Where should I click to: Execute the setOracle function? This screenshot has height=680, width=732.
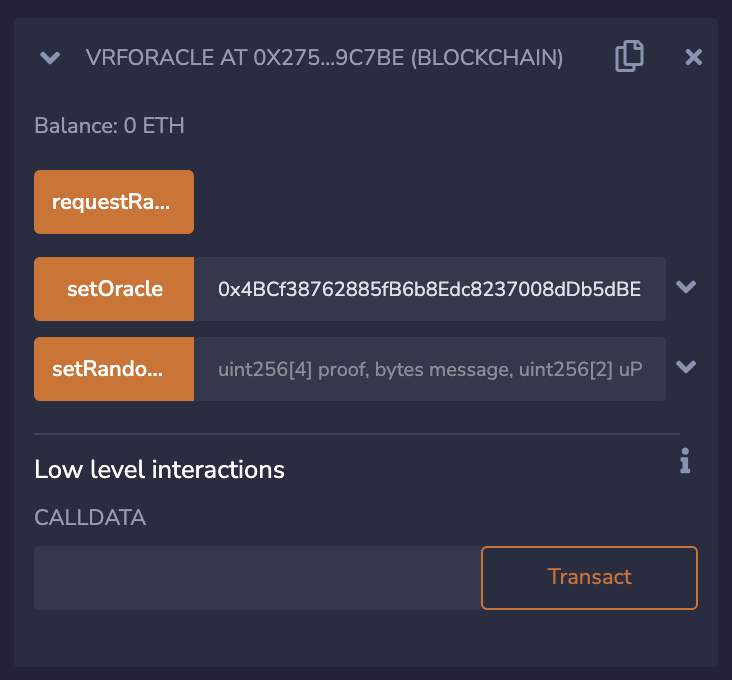[x=114, y=289]
